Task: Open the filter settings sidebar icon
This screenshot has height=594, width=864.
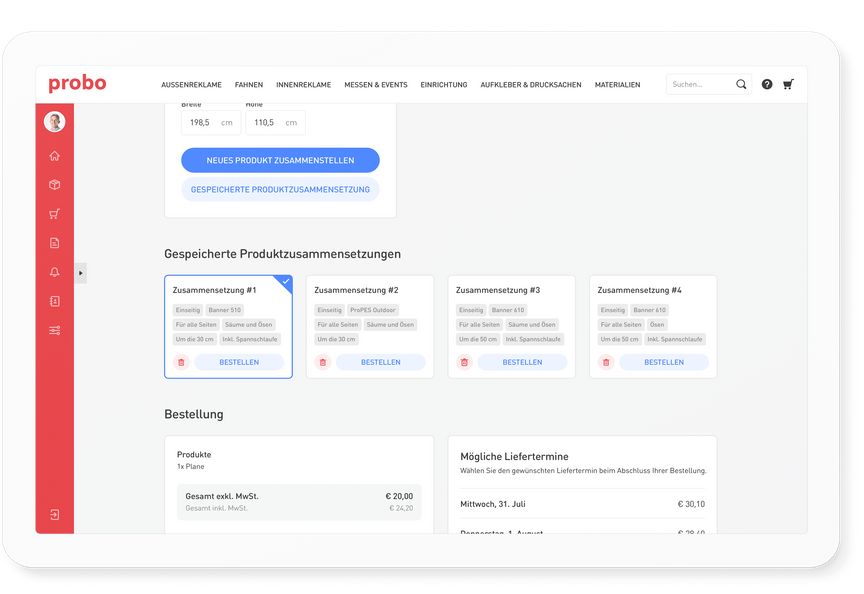Action: pyautogui.click(x=54, y=329)
